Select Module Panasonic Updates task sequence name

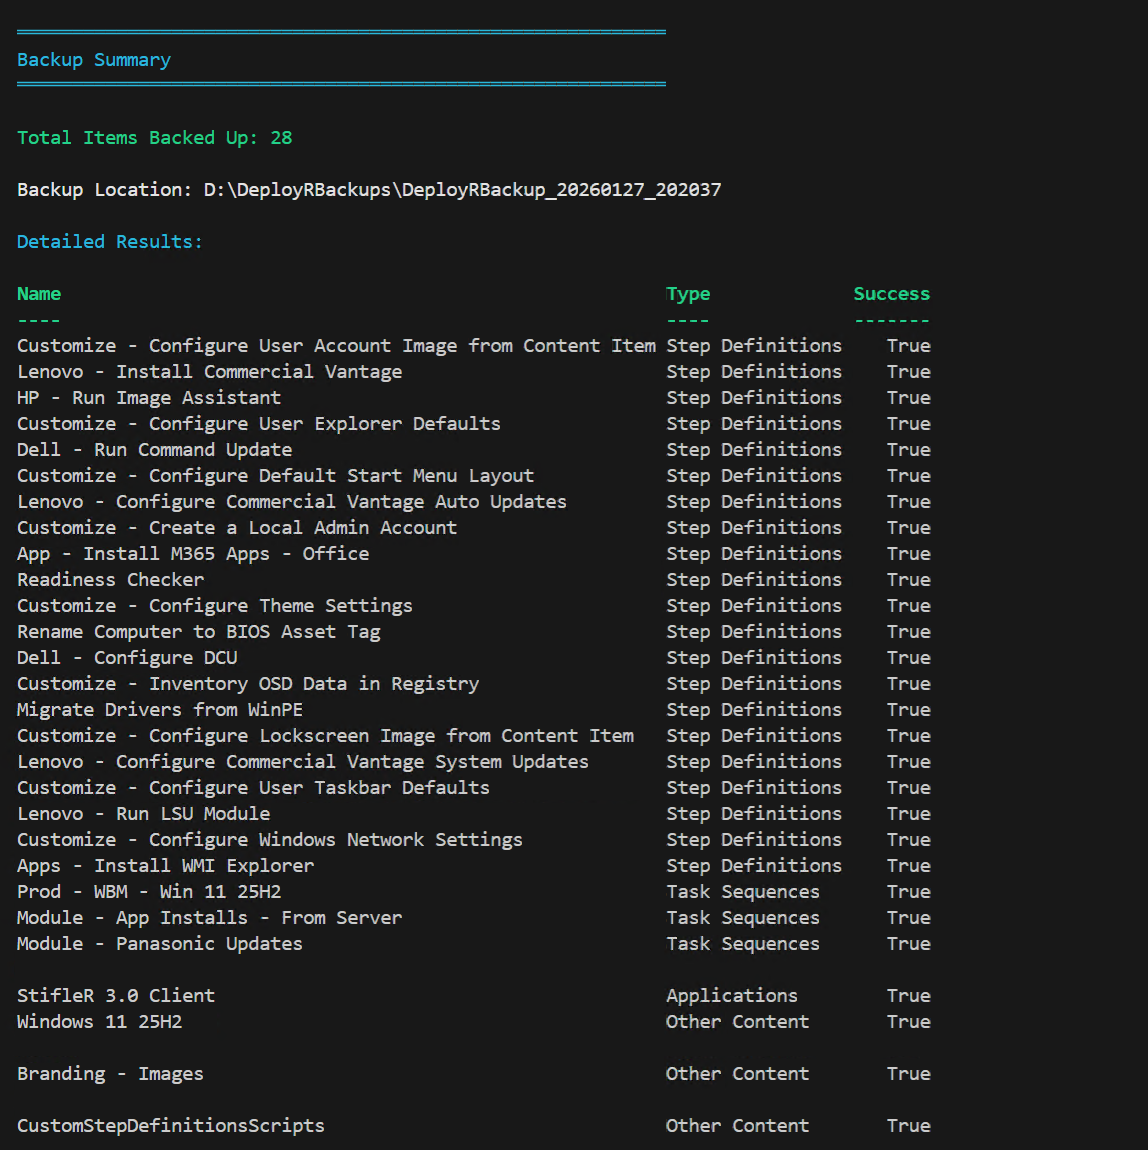(159, 944)
